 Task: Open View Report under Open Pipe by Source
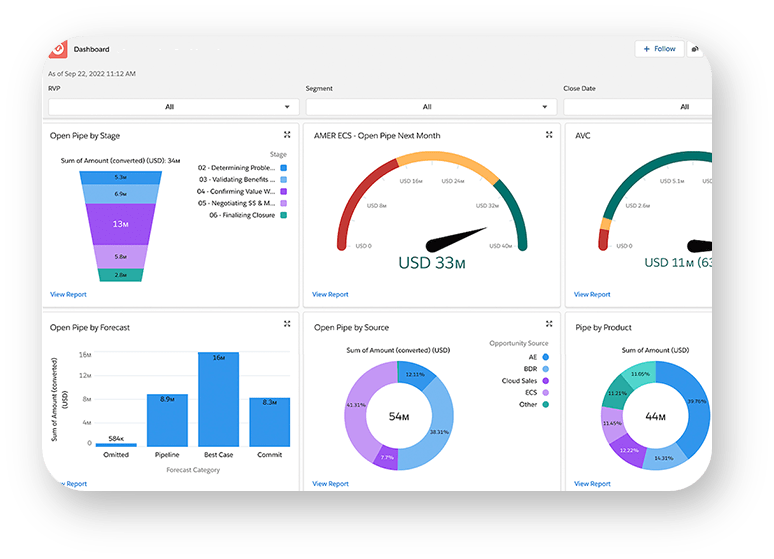pos(330,484)
